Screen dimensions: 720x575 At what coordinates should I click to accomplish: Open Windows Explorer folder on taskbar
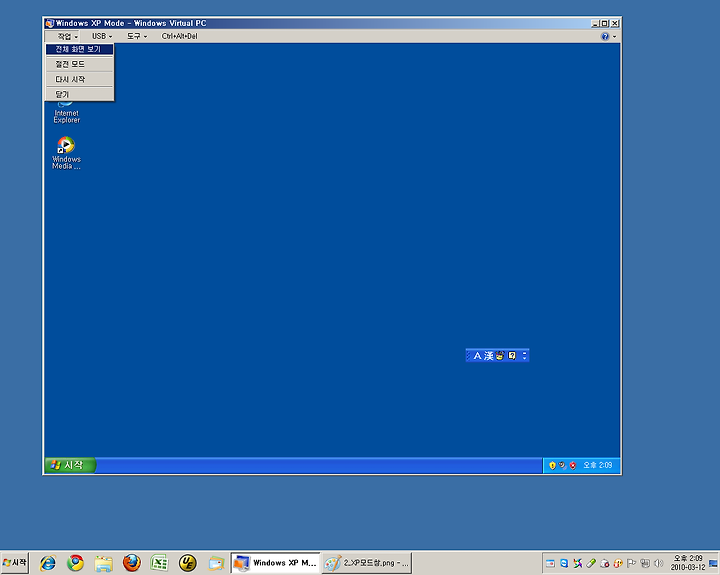point(104,563)
